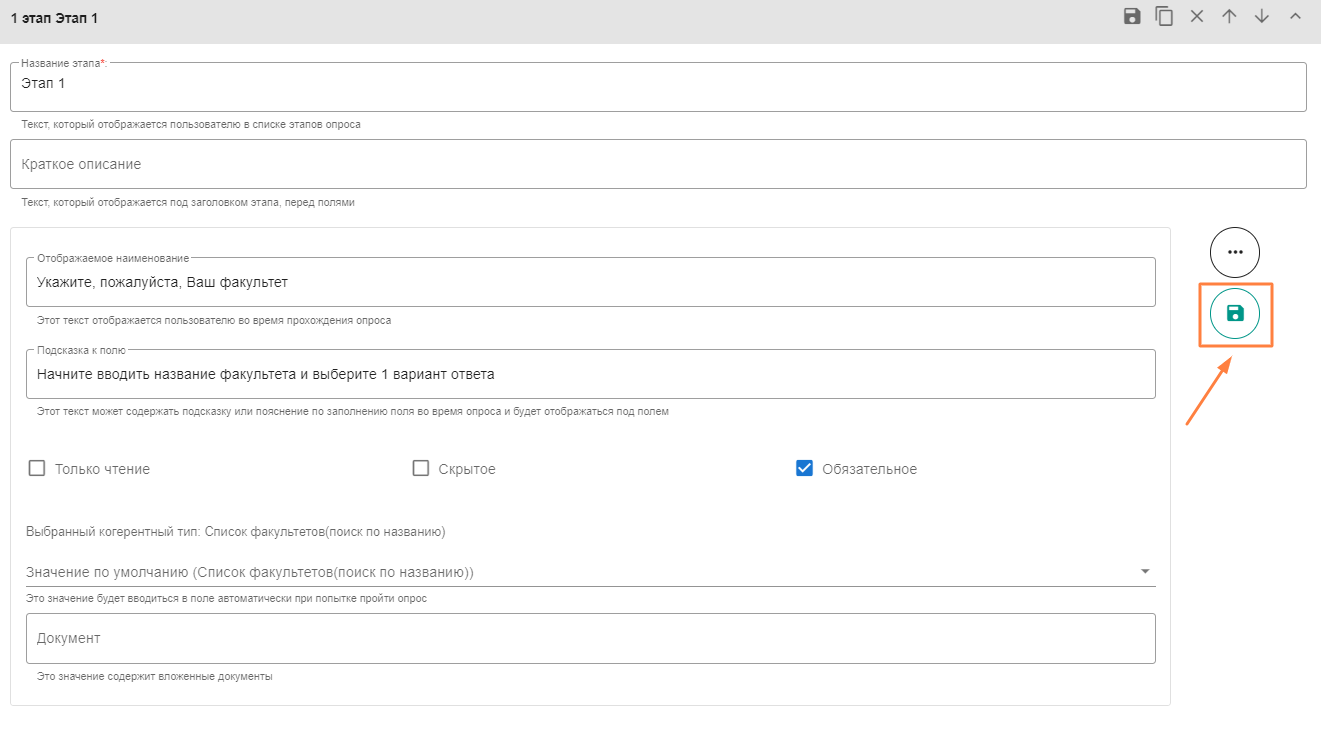Image resolution: width=1321 pixels, height=732 pixels.
Task: Click the 'Название этапа' input field
Action: click(657, 86)
